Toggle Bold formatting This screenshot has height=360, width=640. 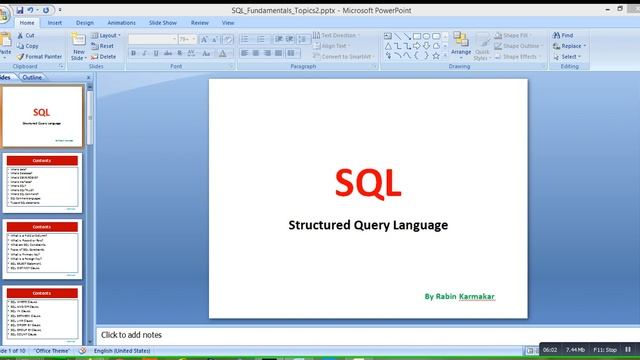[133, 53]
